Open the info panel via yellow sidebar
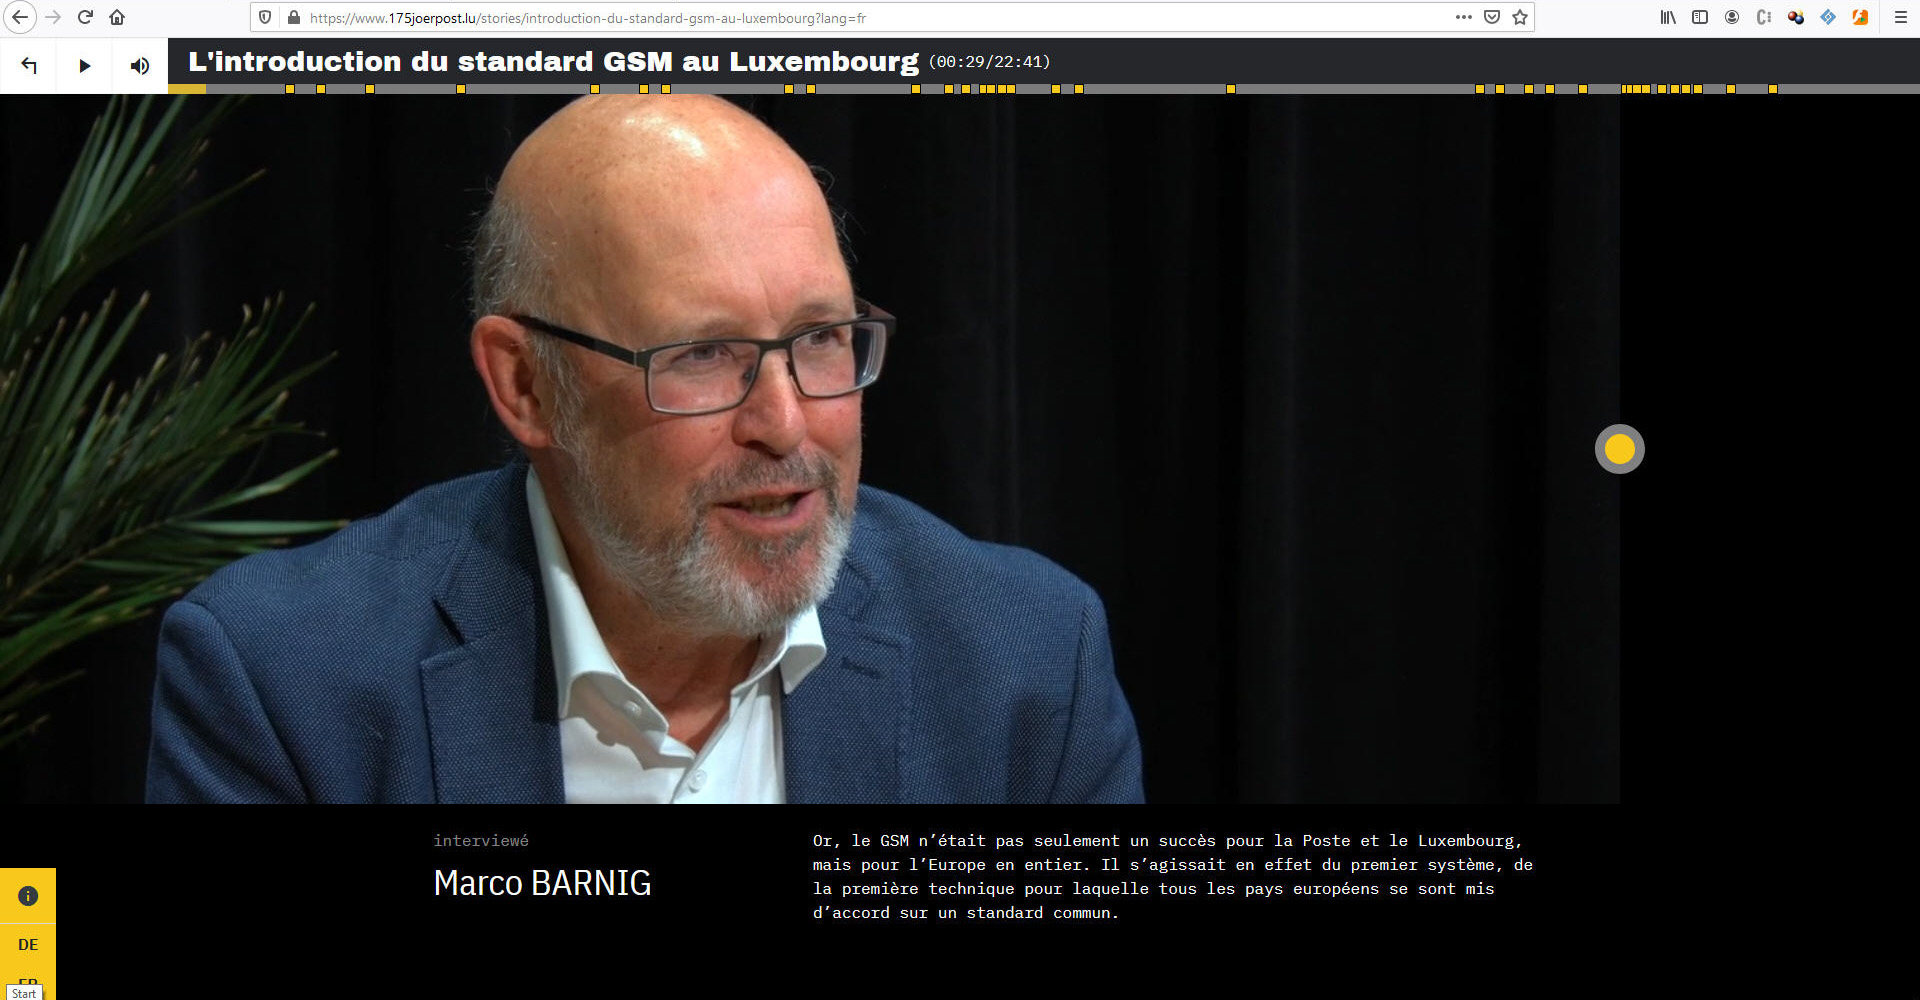 (28, 896)
